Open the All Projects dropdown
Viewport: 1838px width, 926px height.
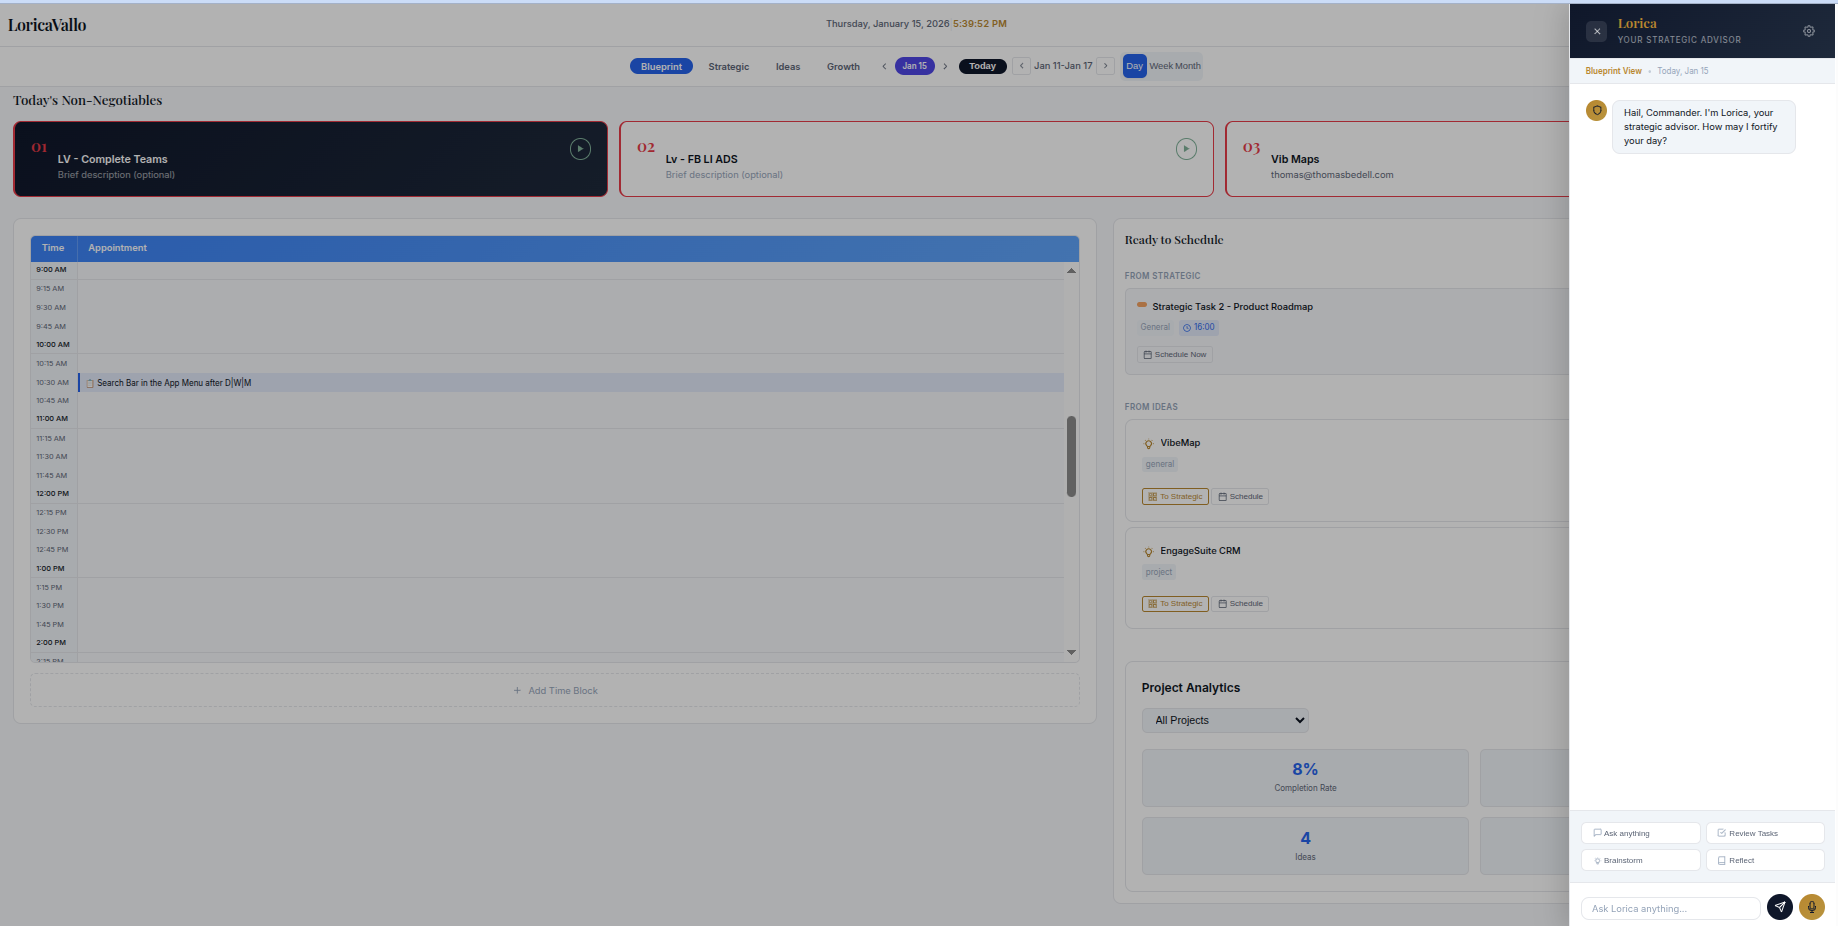point(1225,720)
